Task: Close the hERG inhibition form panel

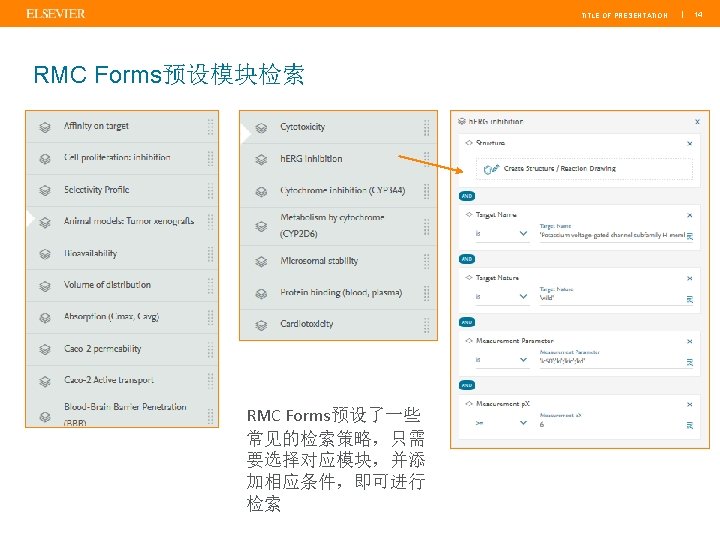Action: point(697,122)
